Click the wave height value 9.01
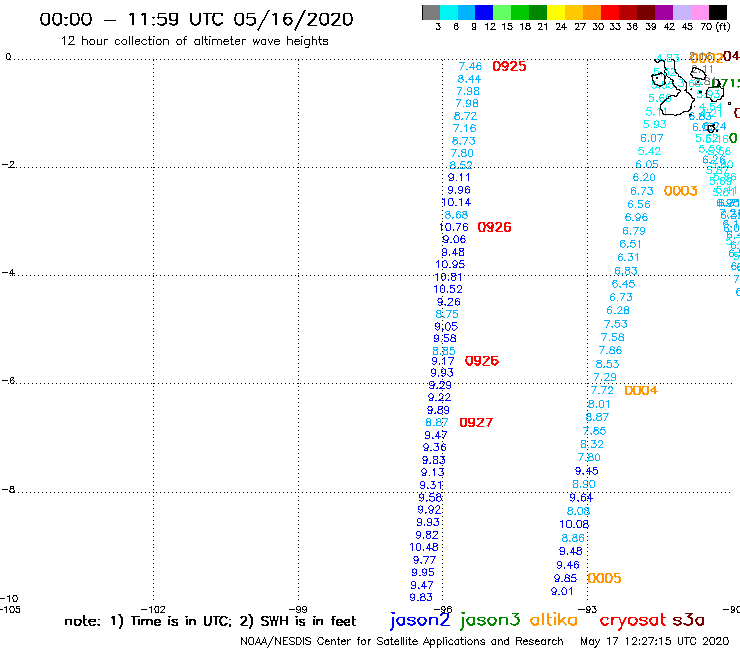The height and width of the screenshot is (650, 740). coord(562,591)
